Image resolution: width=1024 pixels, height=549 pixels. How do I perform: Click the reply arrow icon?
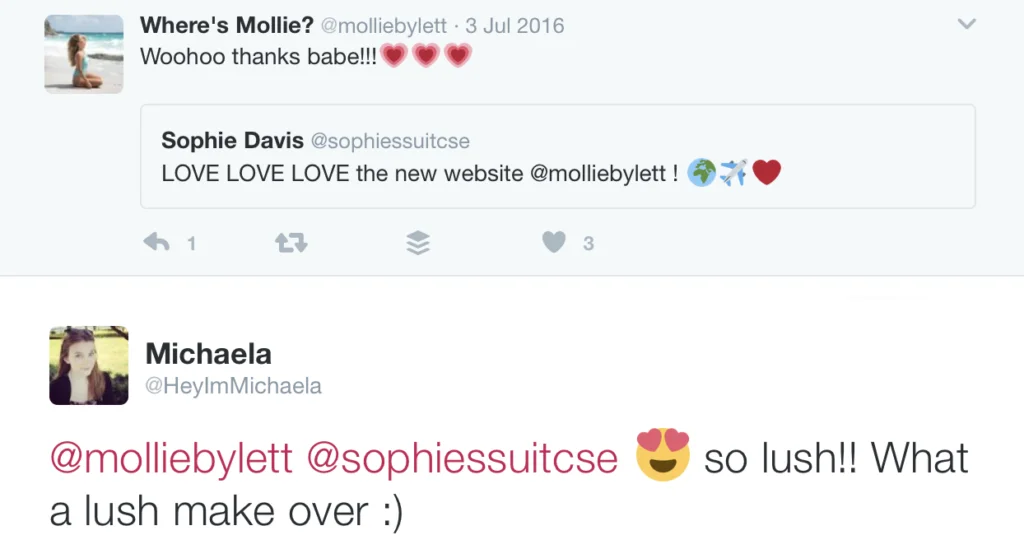click(157, 242)
